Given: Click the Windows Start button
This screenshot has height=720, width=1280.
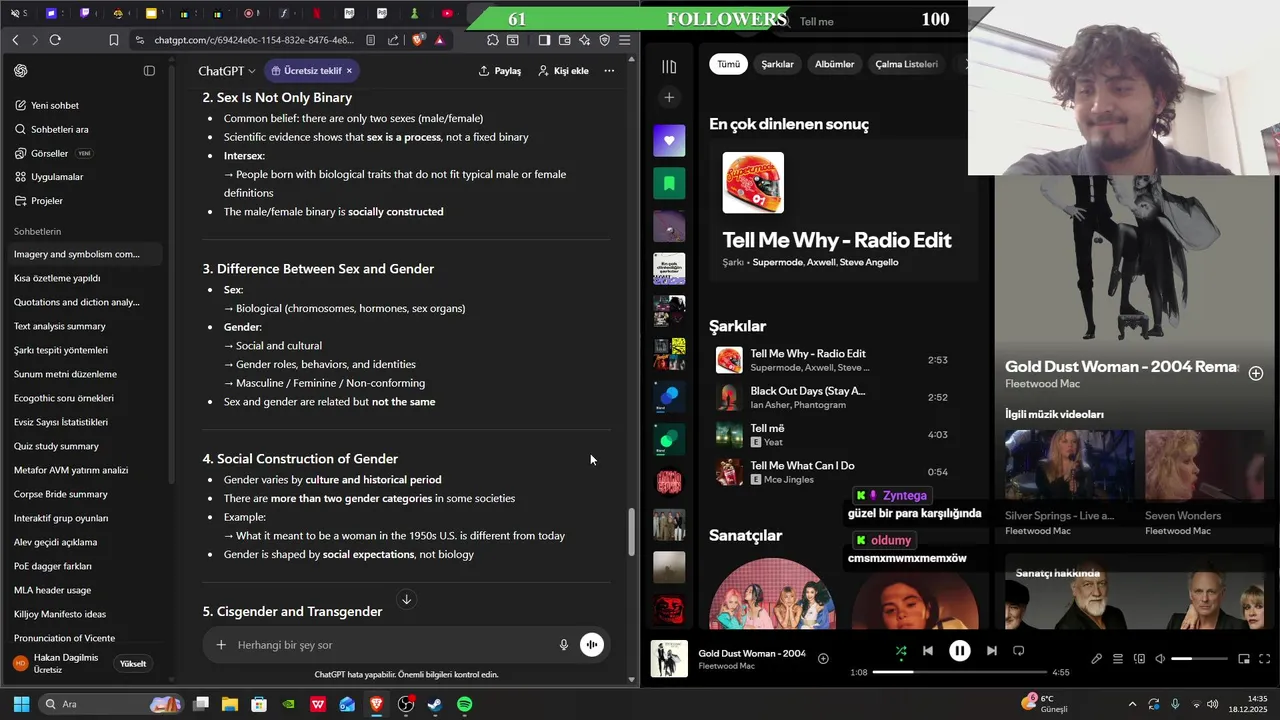Looking at the screenshot, I should [x=20, y=704].
